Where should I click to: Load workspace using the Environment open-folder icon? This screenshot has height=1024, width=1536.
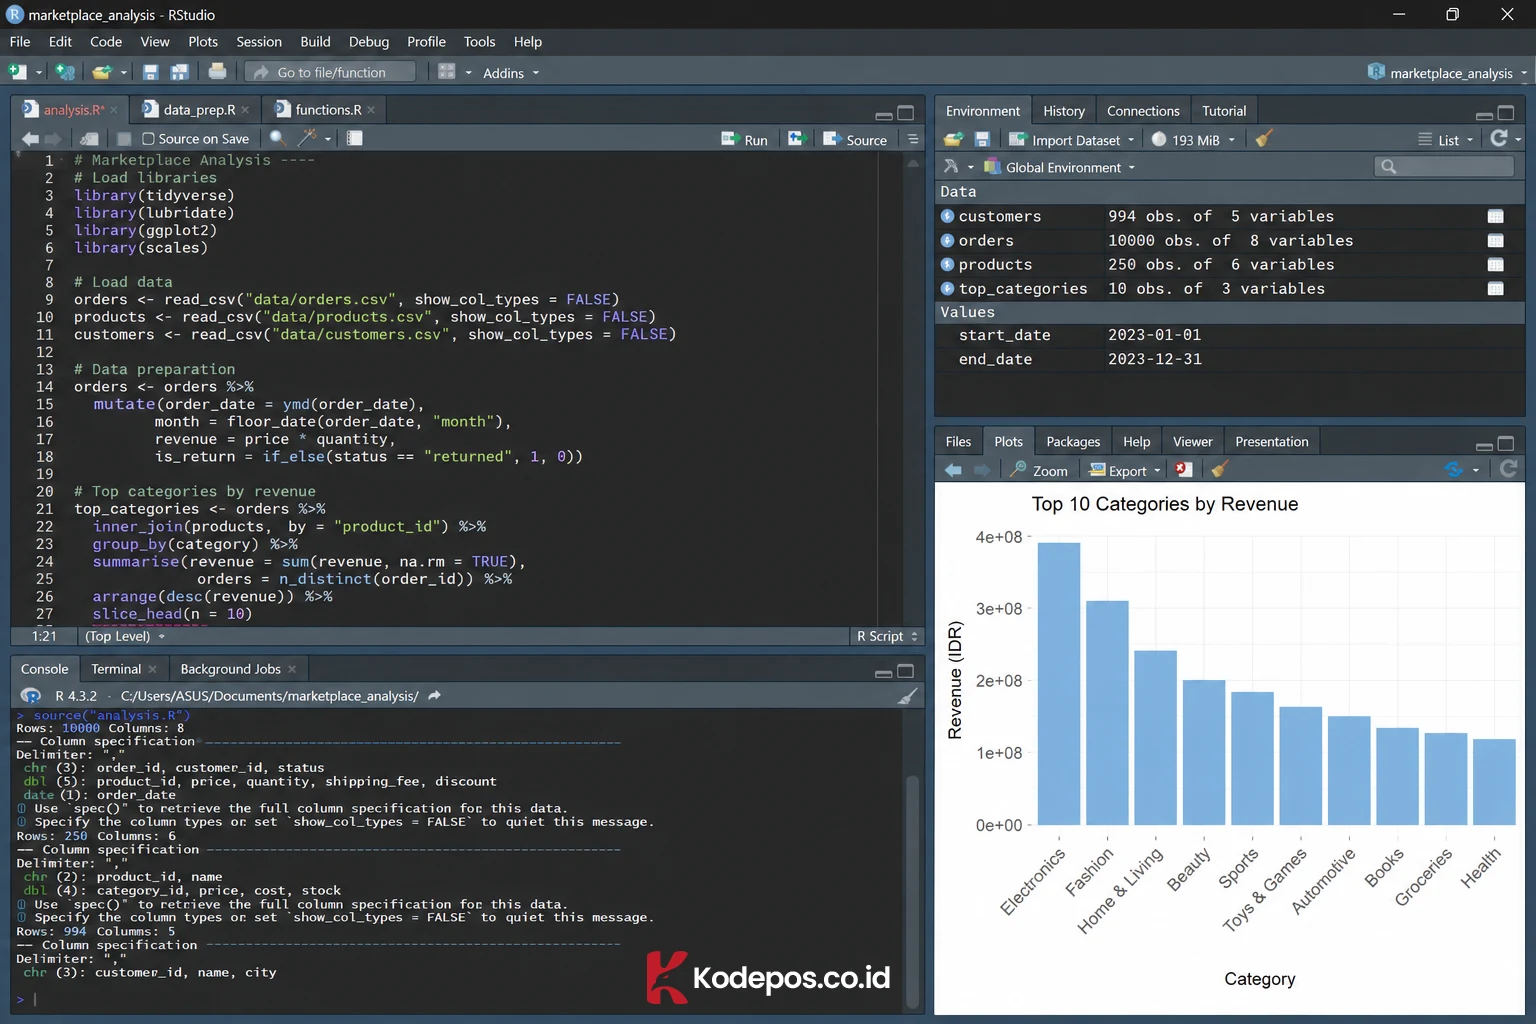click(x=953, y=139)
